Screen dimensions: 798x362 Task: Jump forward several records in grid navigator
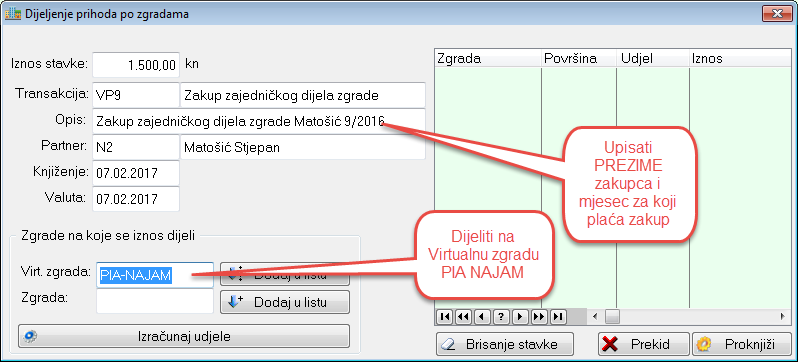point(539,317)
